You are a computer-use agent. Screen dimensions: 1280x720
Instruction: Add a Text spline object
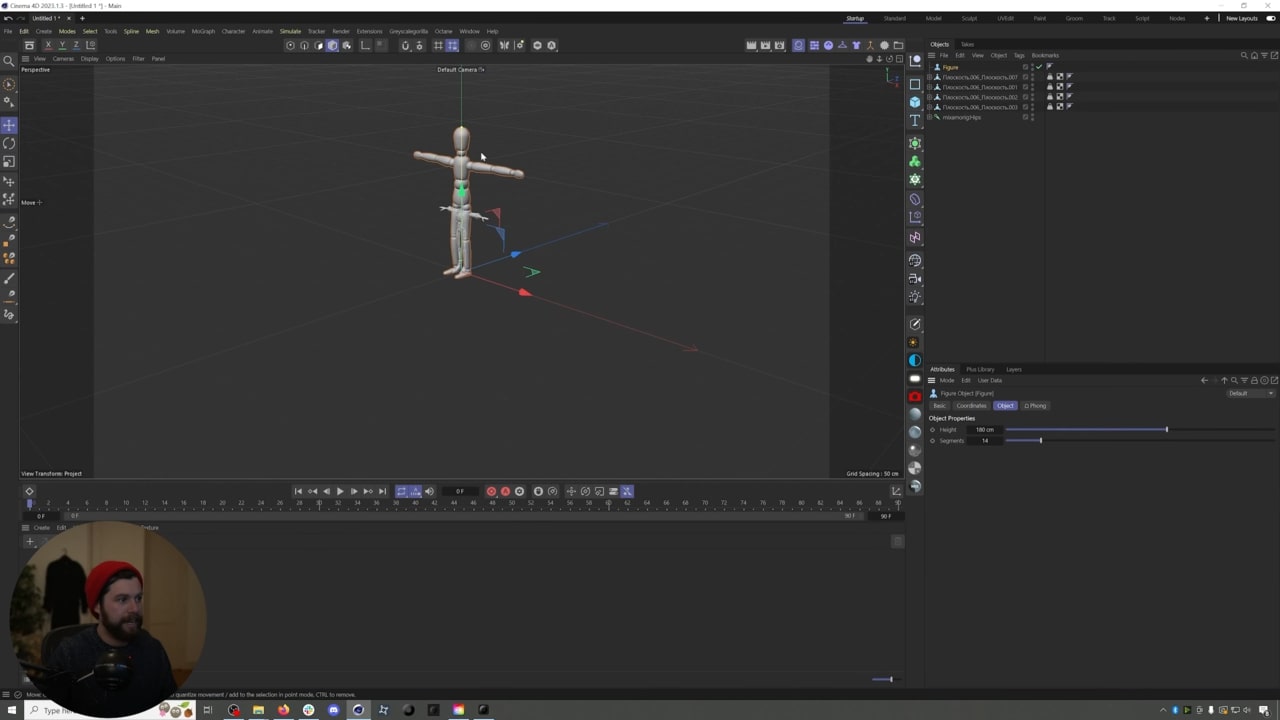(915, 120)
